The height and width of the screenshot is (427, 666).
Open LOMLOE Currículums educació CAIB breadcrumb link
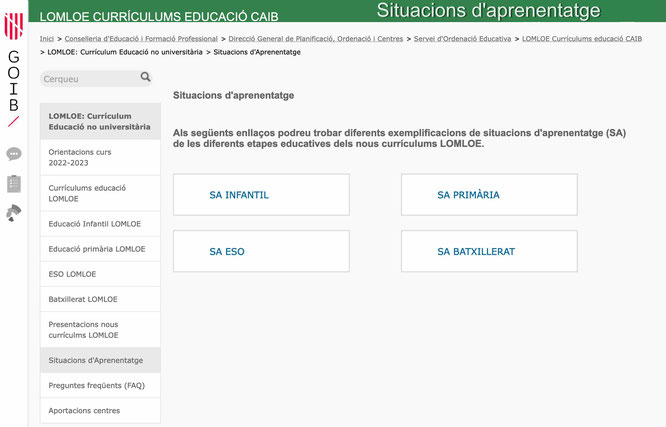tap(582, 39)
